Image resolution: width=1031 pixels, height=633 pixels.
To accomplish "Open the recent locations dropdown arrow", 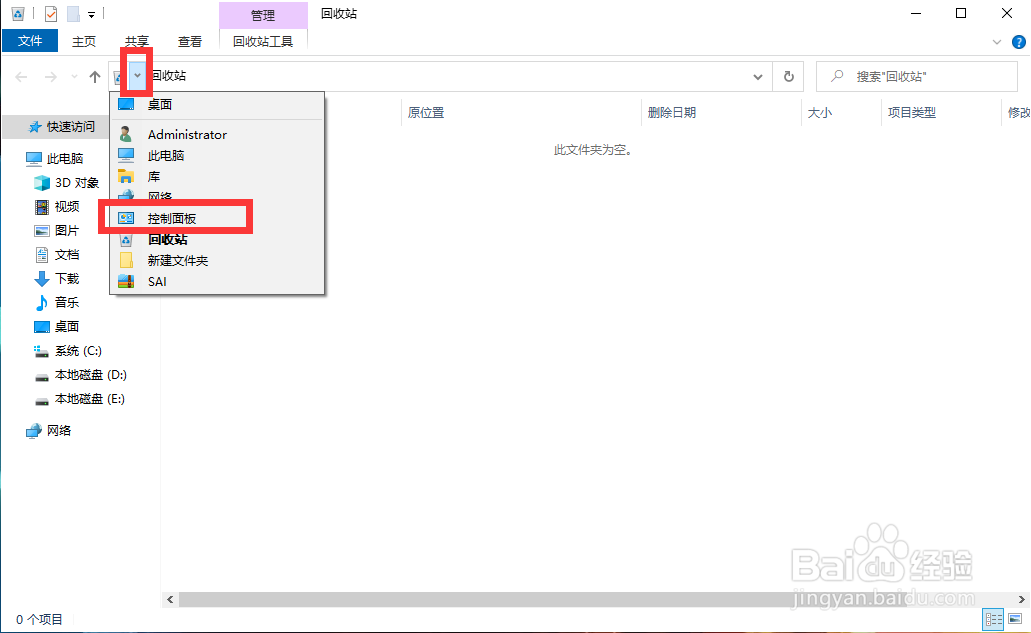I will tap(74, 77).
